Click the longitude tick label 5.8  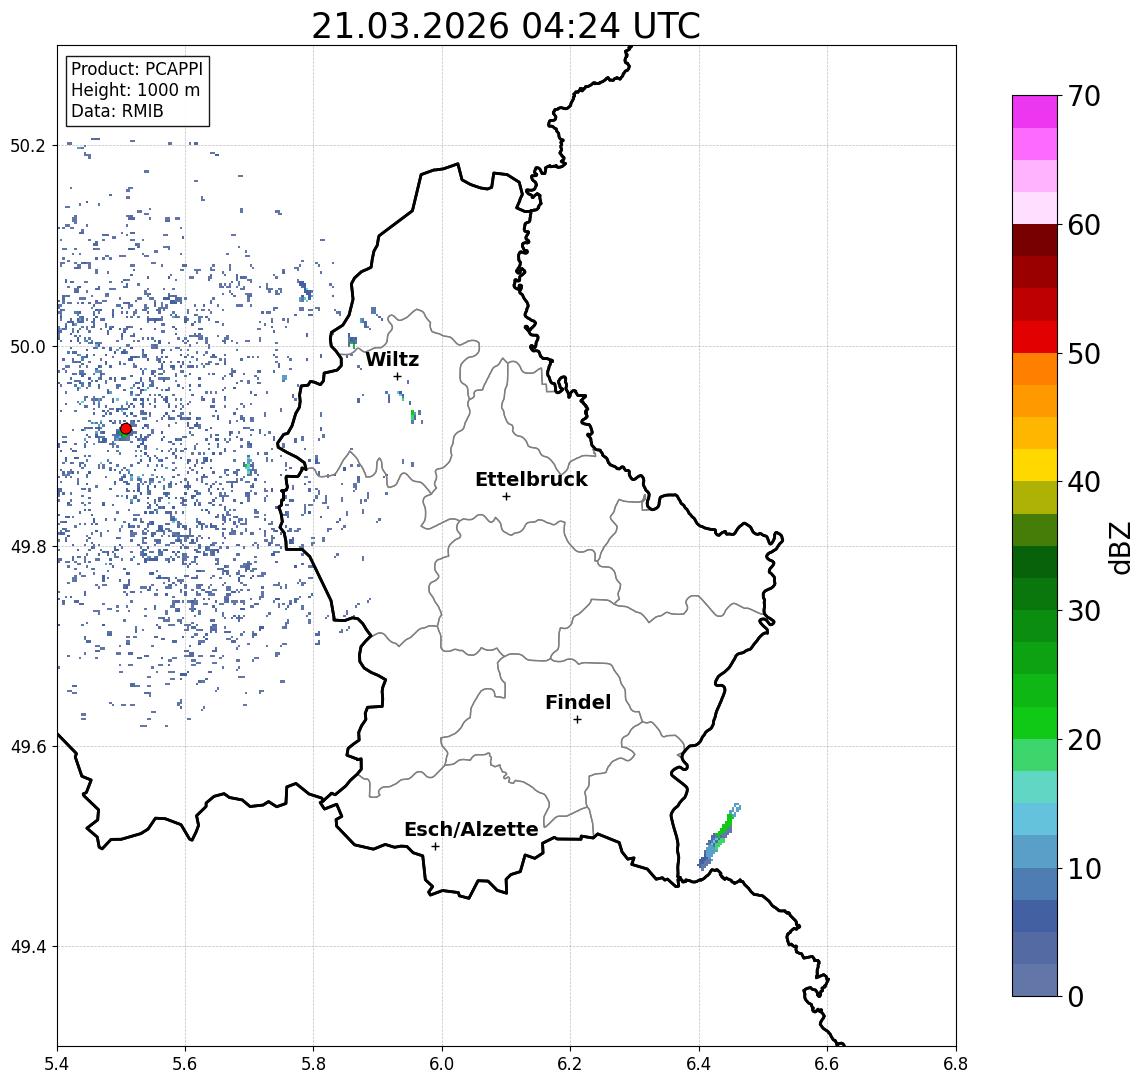click(x=313, y=1064)
